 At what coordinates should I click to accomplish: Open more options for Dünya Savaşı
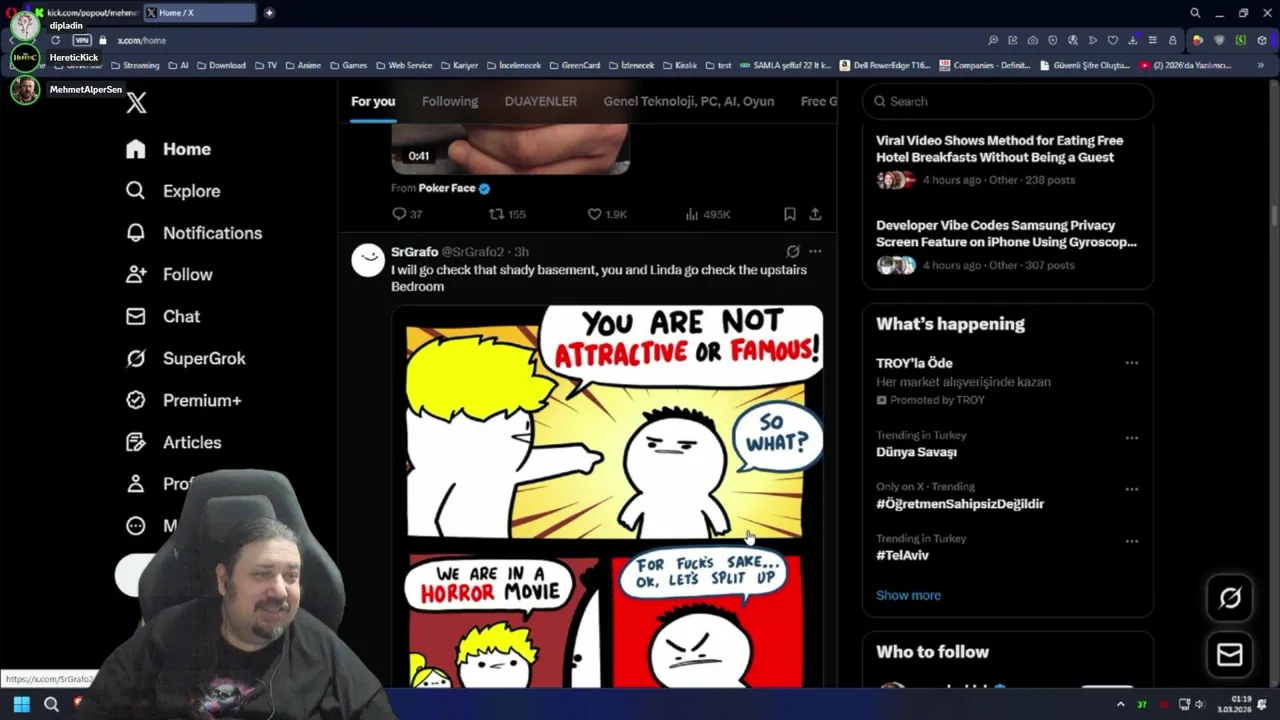(x=1132, y=438)
